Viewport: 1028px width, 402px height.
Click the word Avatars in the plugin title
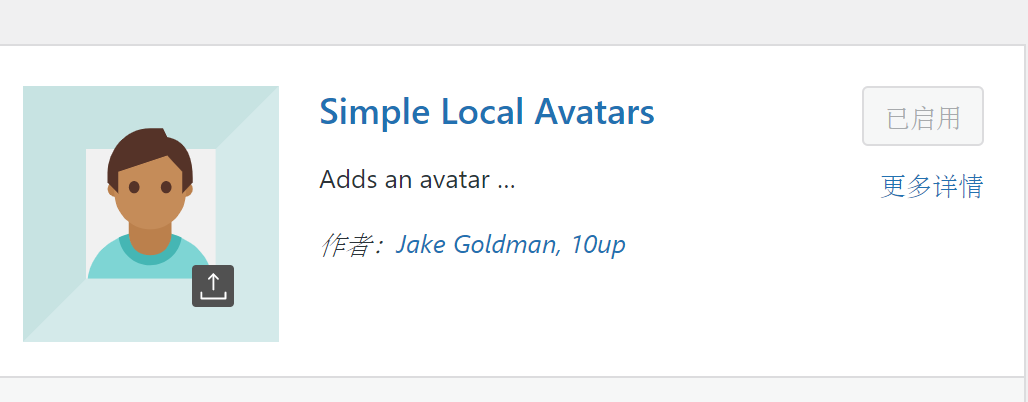click(594, 111)
